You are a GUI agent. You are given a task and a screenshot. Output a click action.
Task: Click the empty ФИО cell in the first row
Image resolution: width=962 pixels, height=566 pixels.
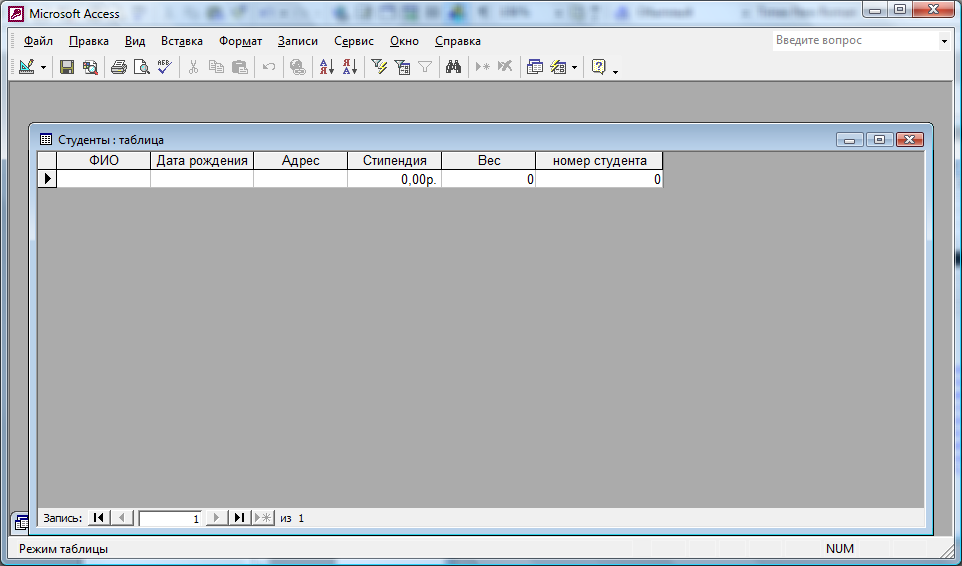104,179
